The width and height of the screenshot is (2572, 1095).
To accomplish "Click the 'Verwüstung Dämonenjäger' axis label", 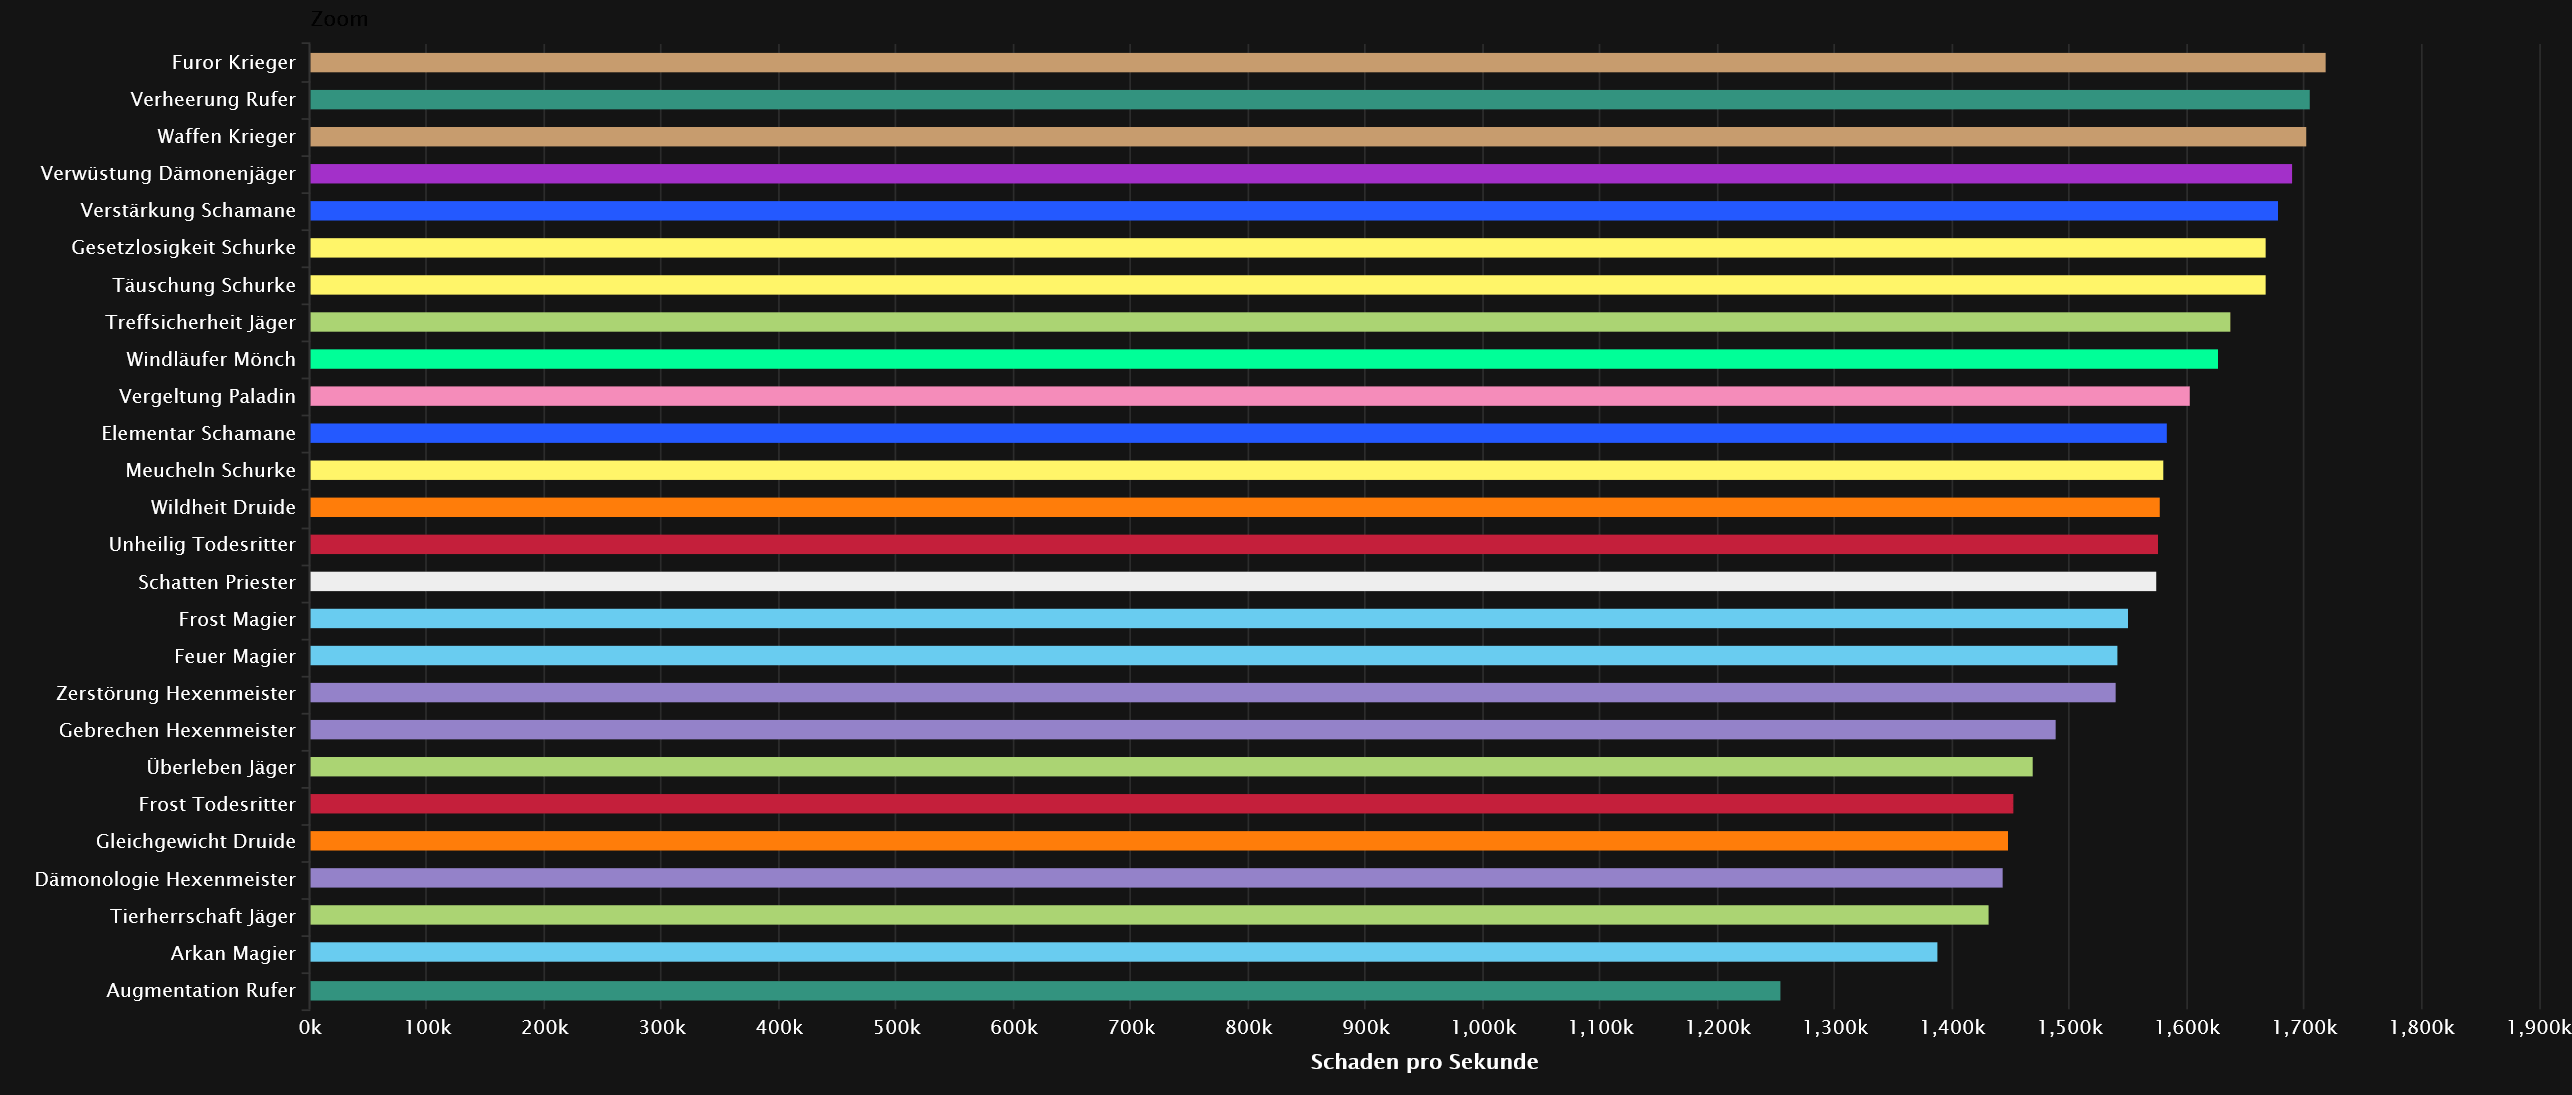I will (x=168, y=174).
